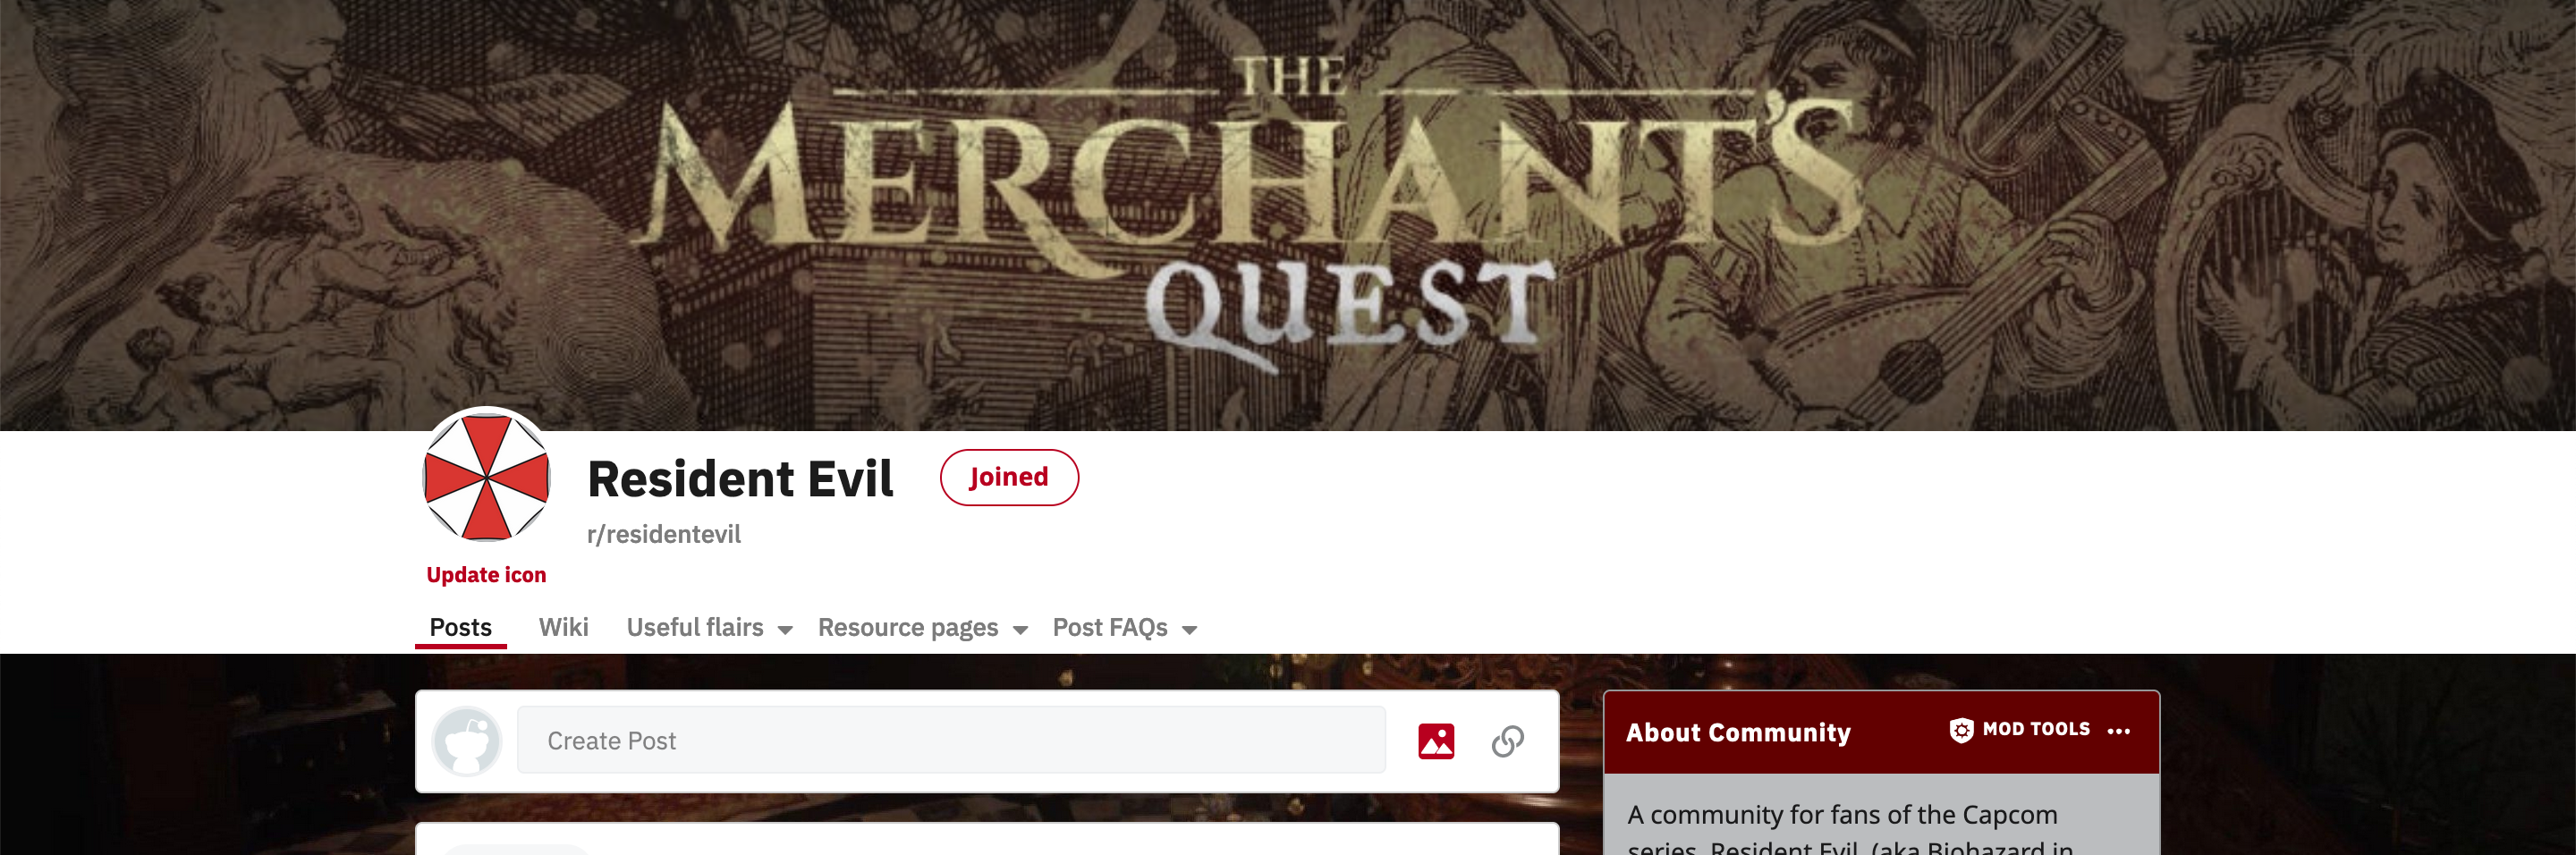Click the link post icon
The height and width of the screenshot is (855, 2576).
pyautogui.click(x=1508, y=741)
